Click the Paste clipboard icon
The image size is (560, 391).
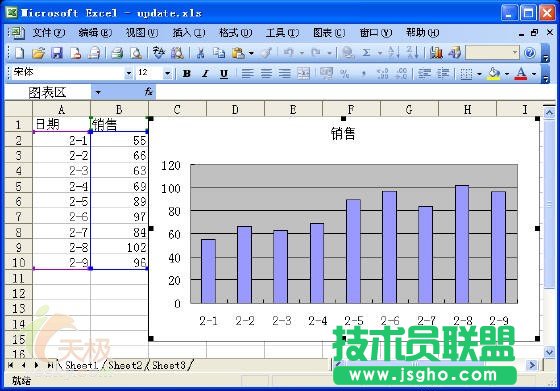point(238,53)
